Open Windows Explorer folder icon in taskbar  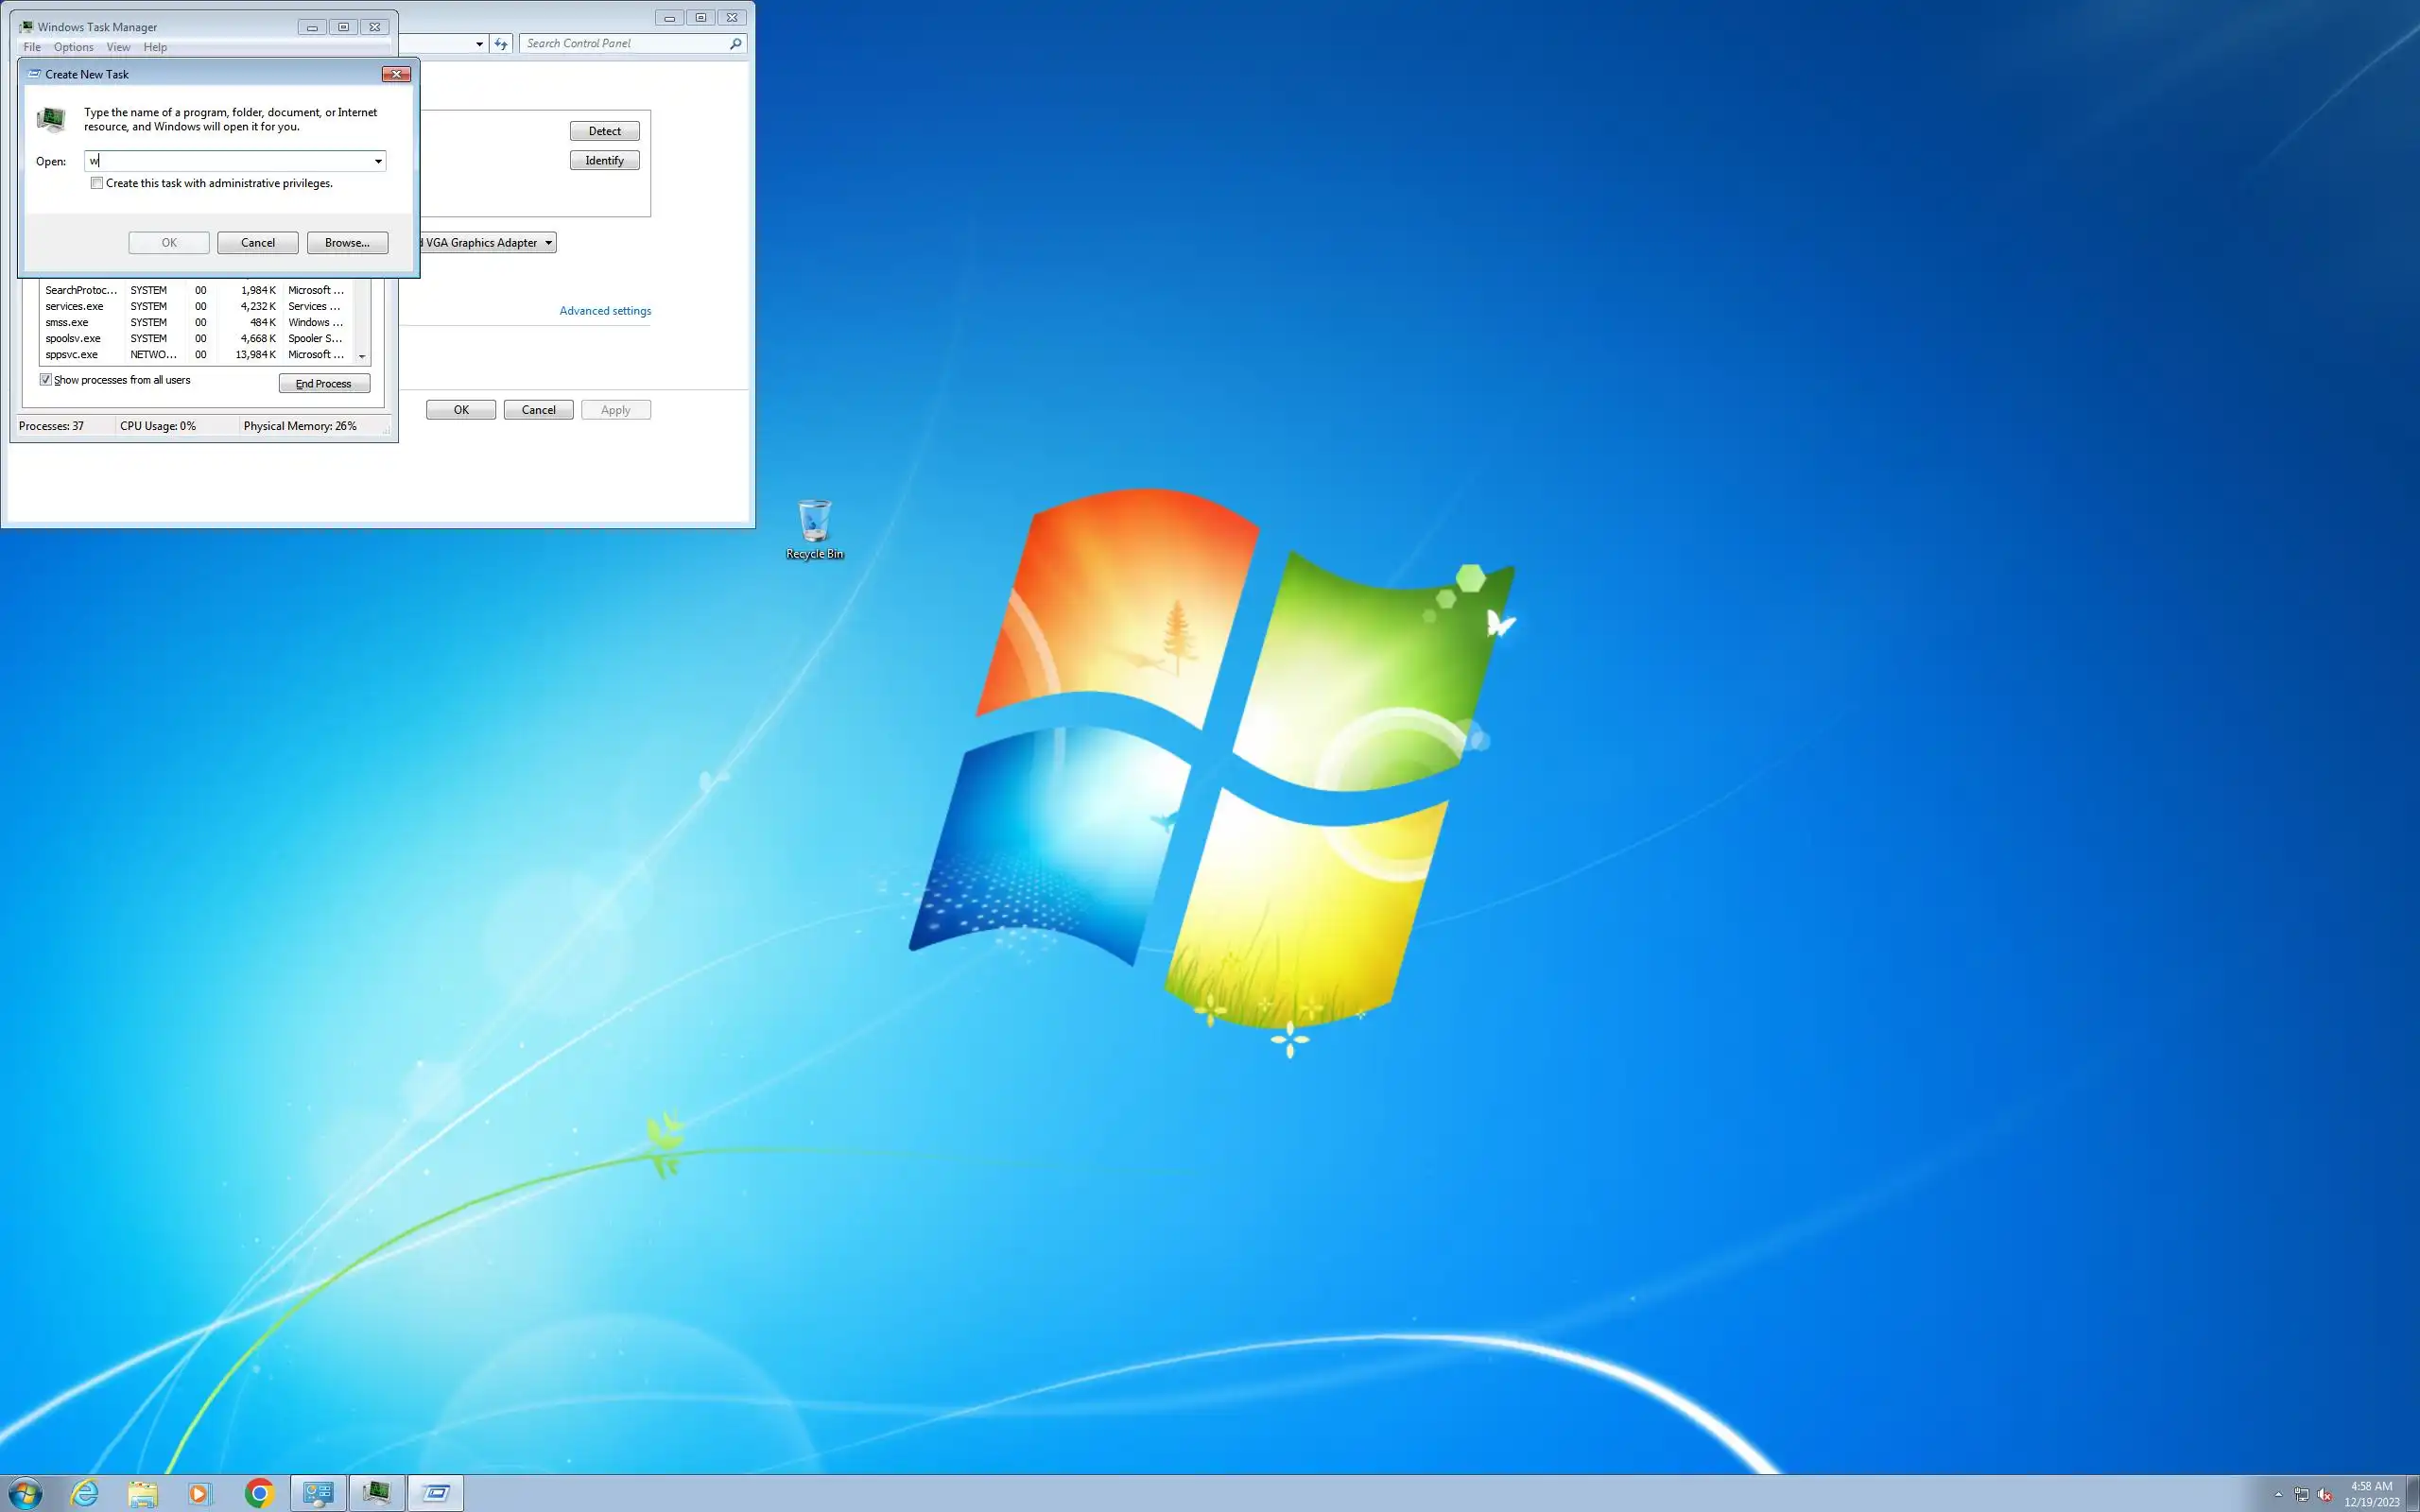coord(143,1493)
